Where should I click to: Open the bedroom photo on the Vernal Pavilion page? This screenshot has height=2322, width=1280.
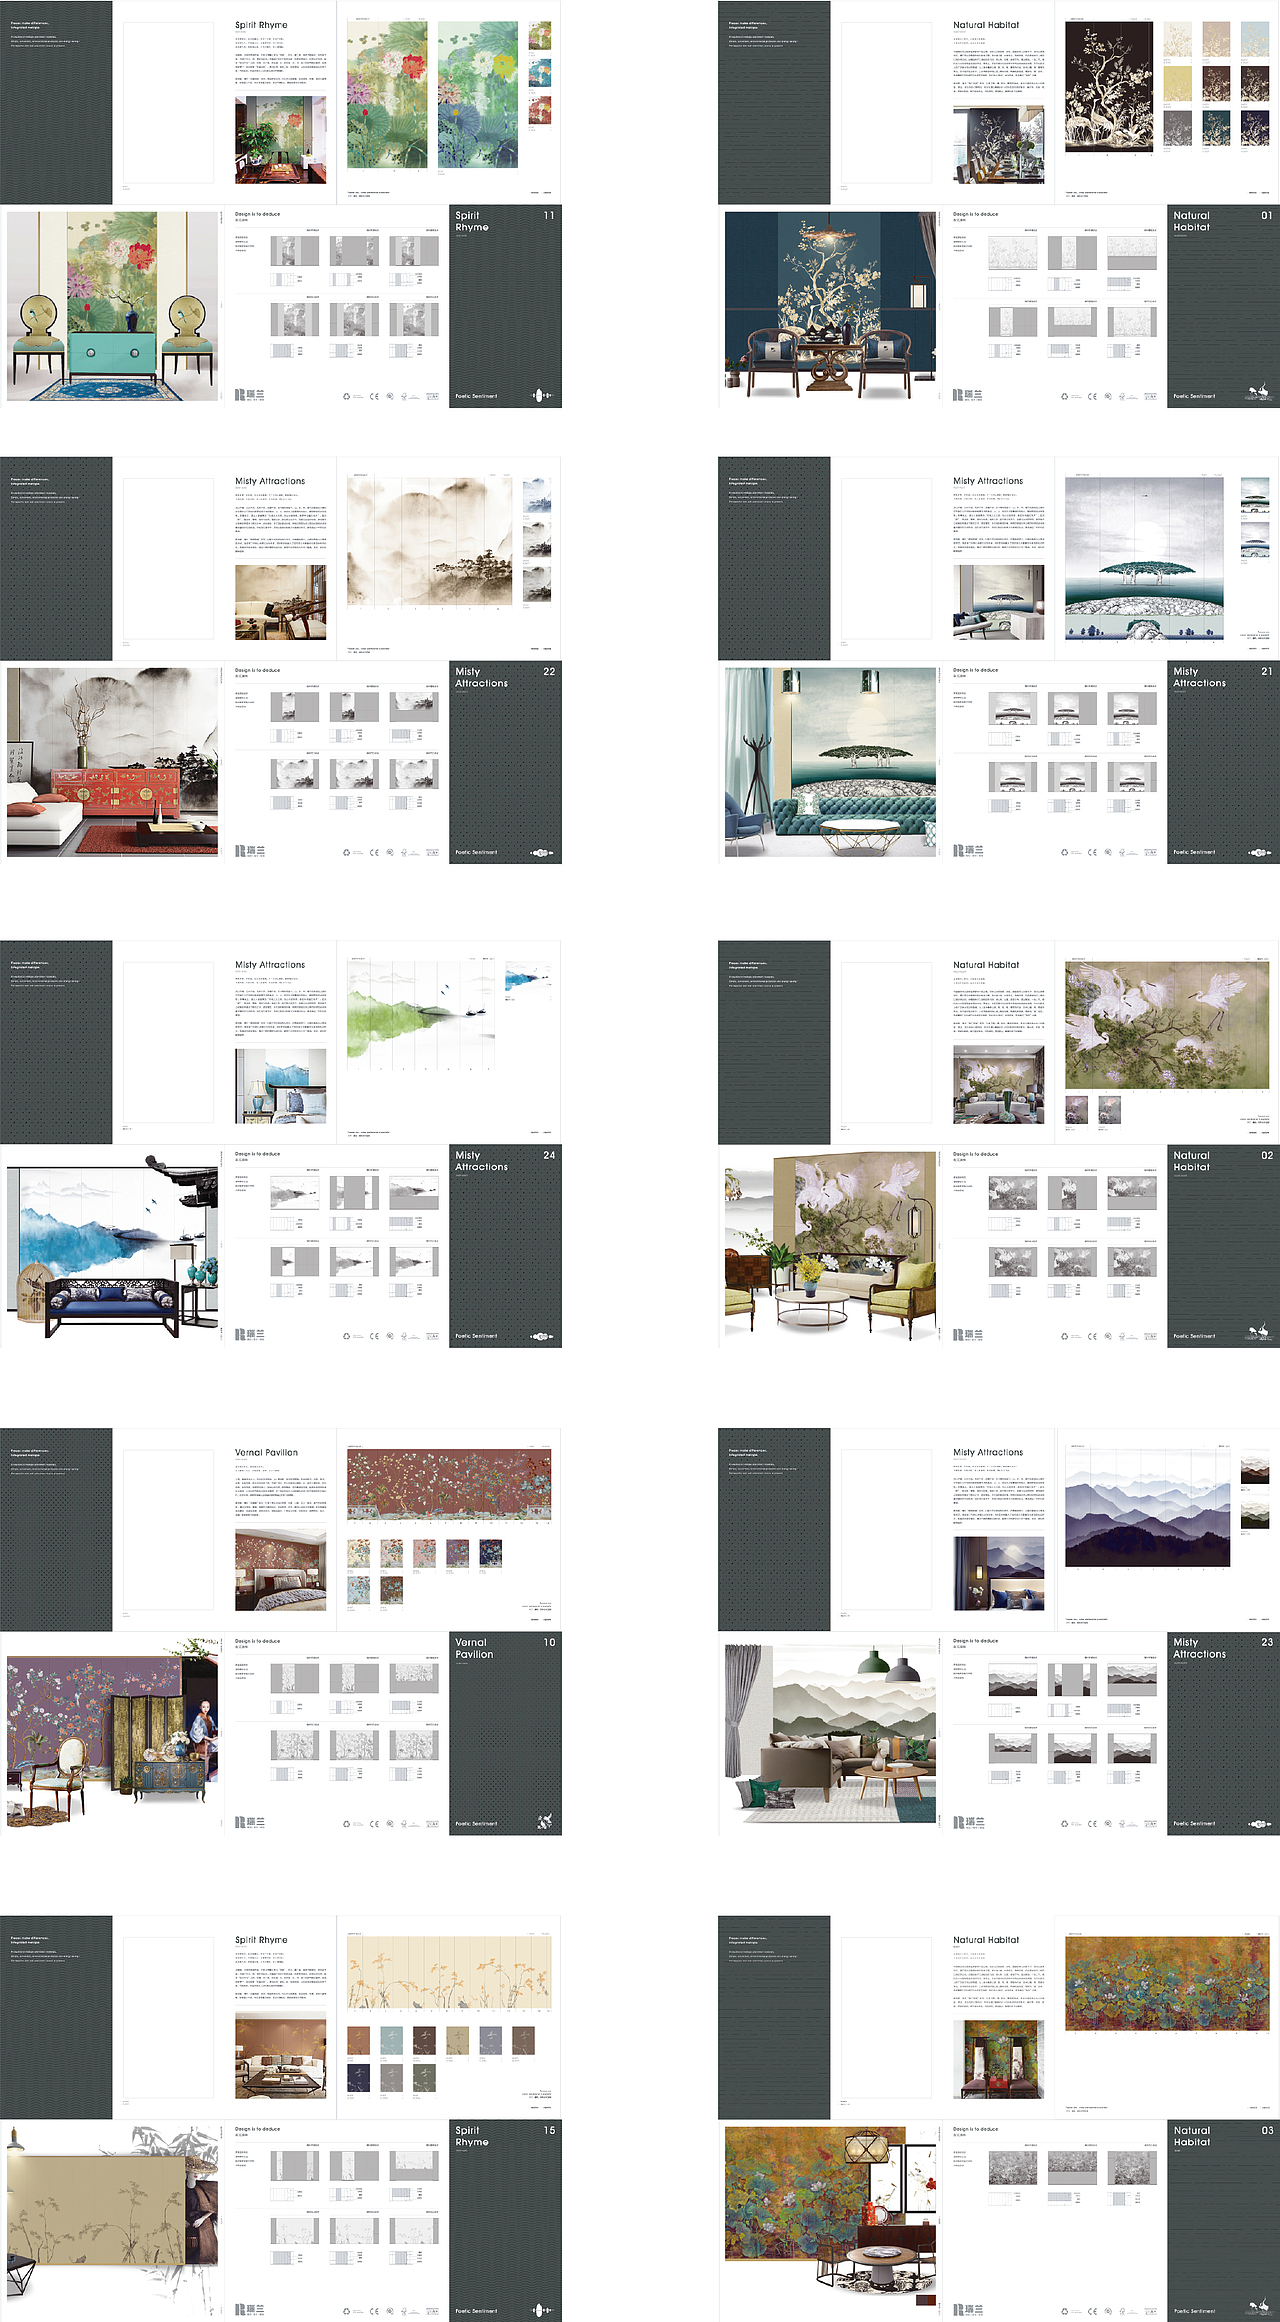click(x=280, y=1569)
